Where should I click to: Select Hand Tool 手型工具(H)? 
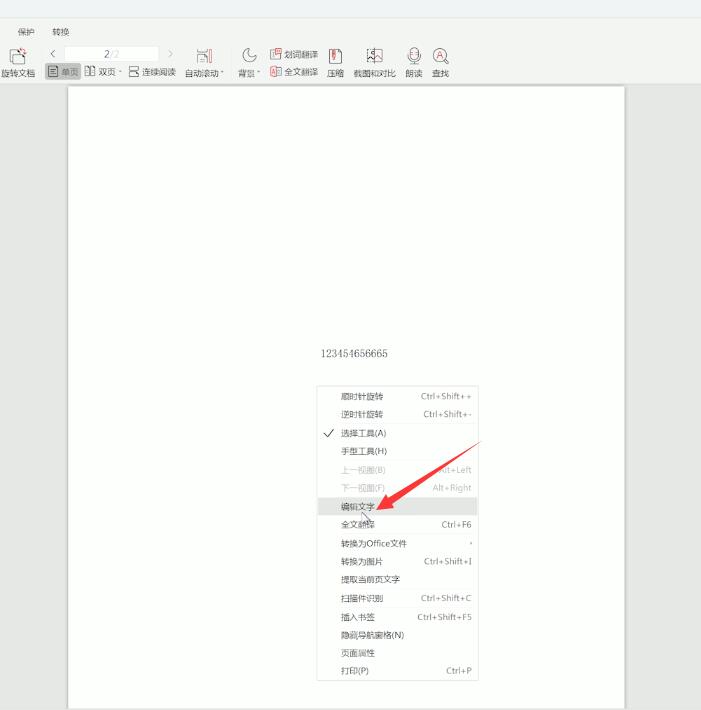coord(398,451)
